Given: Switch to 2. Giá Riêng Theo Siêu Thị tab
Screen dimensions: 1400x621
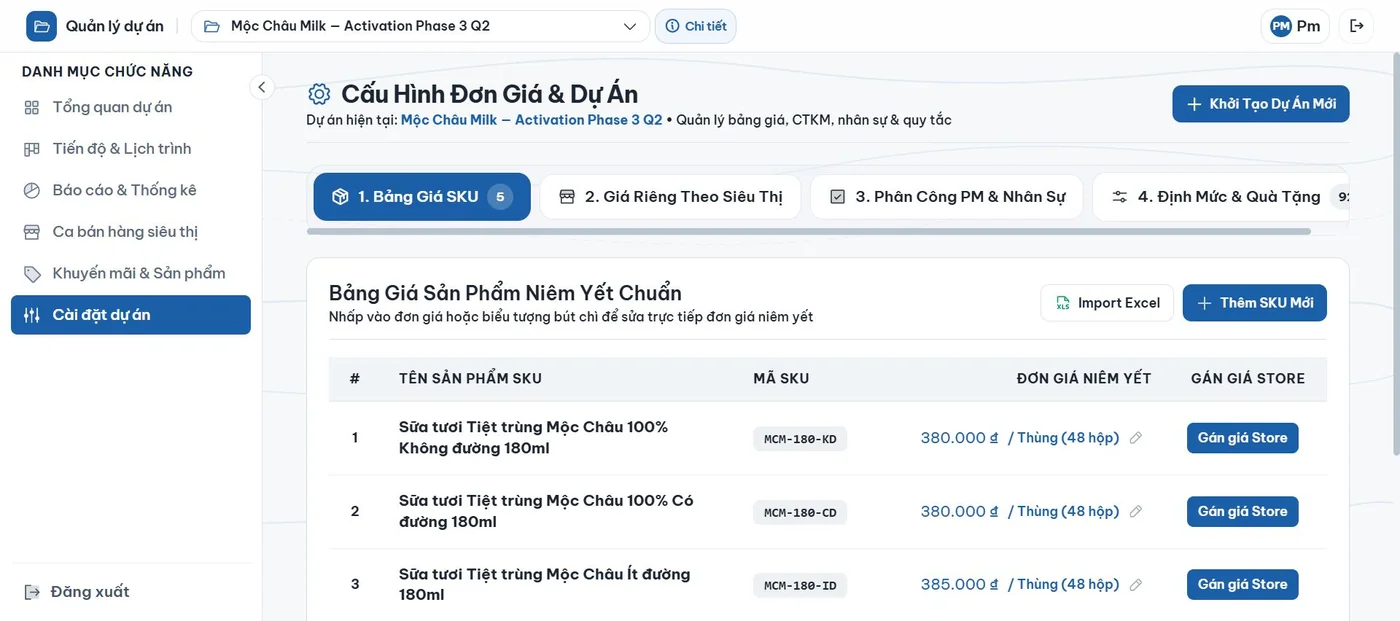Looking at the screenshot, I should click(671, 197).
